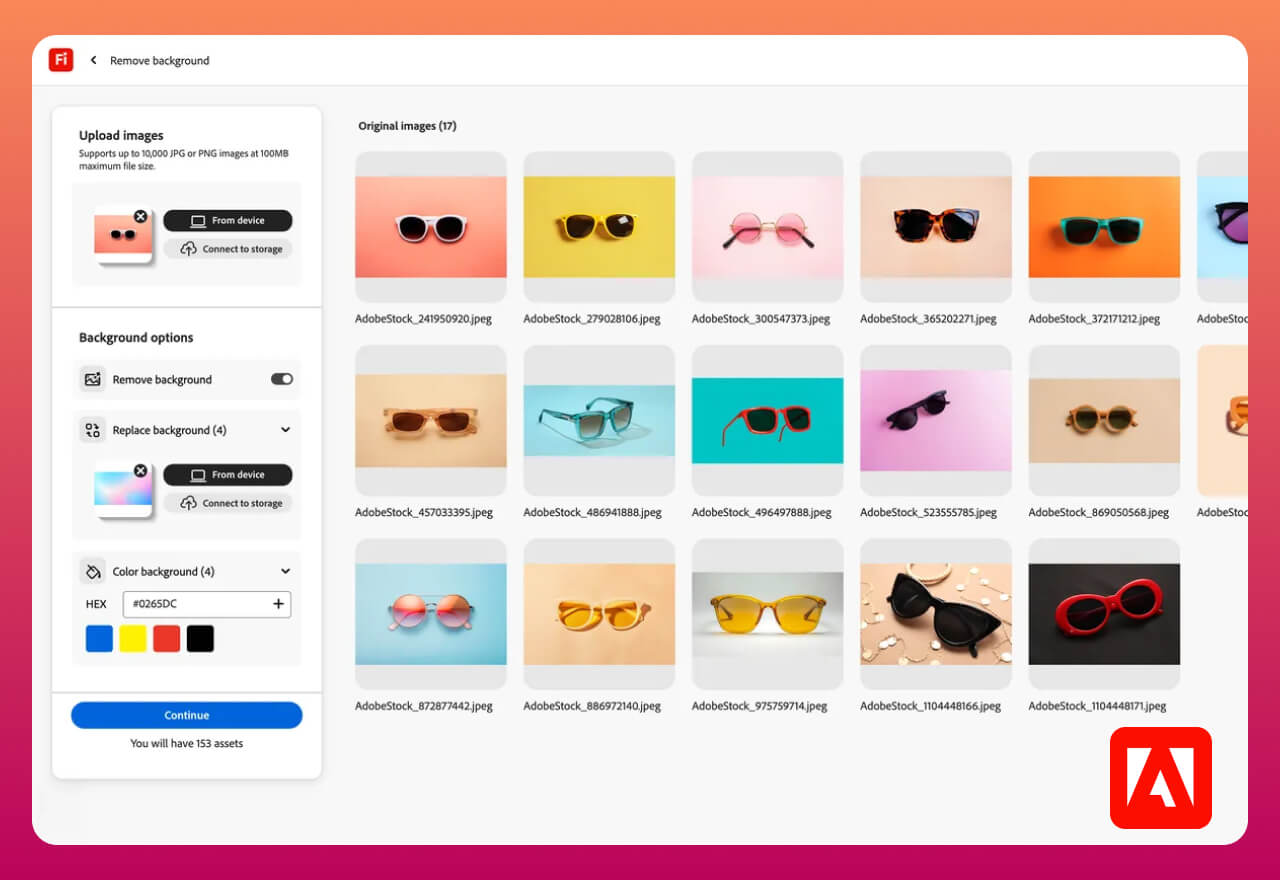Click Connect to storage under Upload images
This screenshot has height=880, width=1280.
coord(228,249)
